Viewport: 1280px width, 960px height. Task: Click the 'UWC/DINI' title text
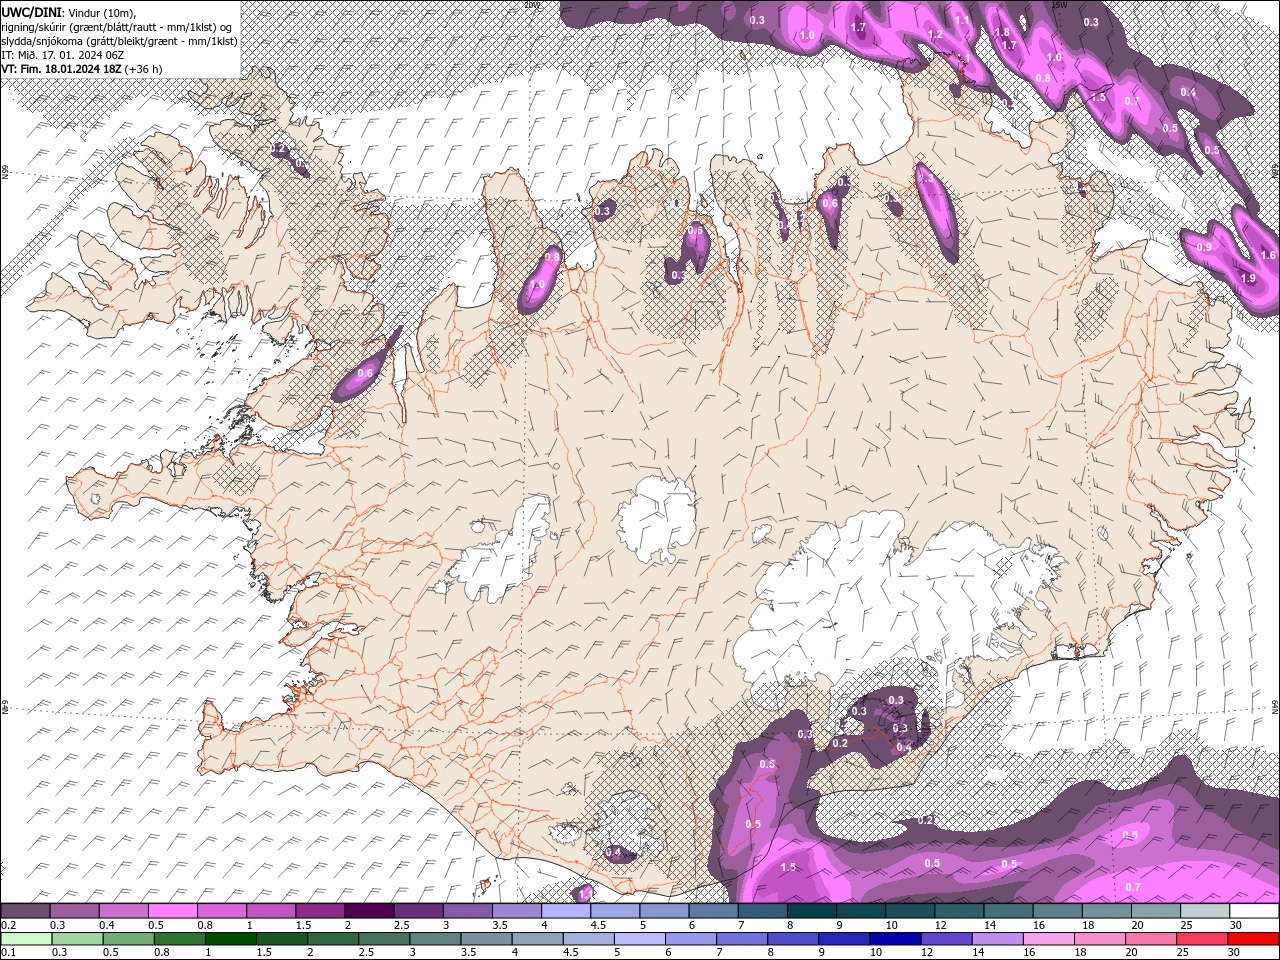click(32, 12)
